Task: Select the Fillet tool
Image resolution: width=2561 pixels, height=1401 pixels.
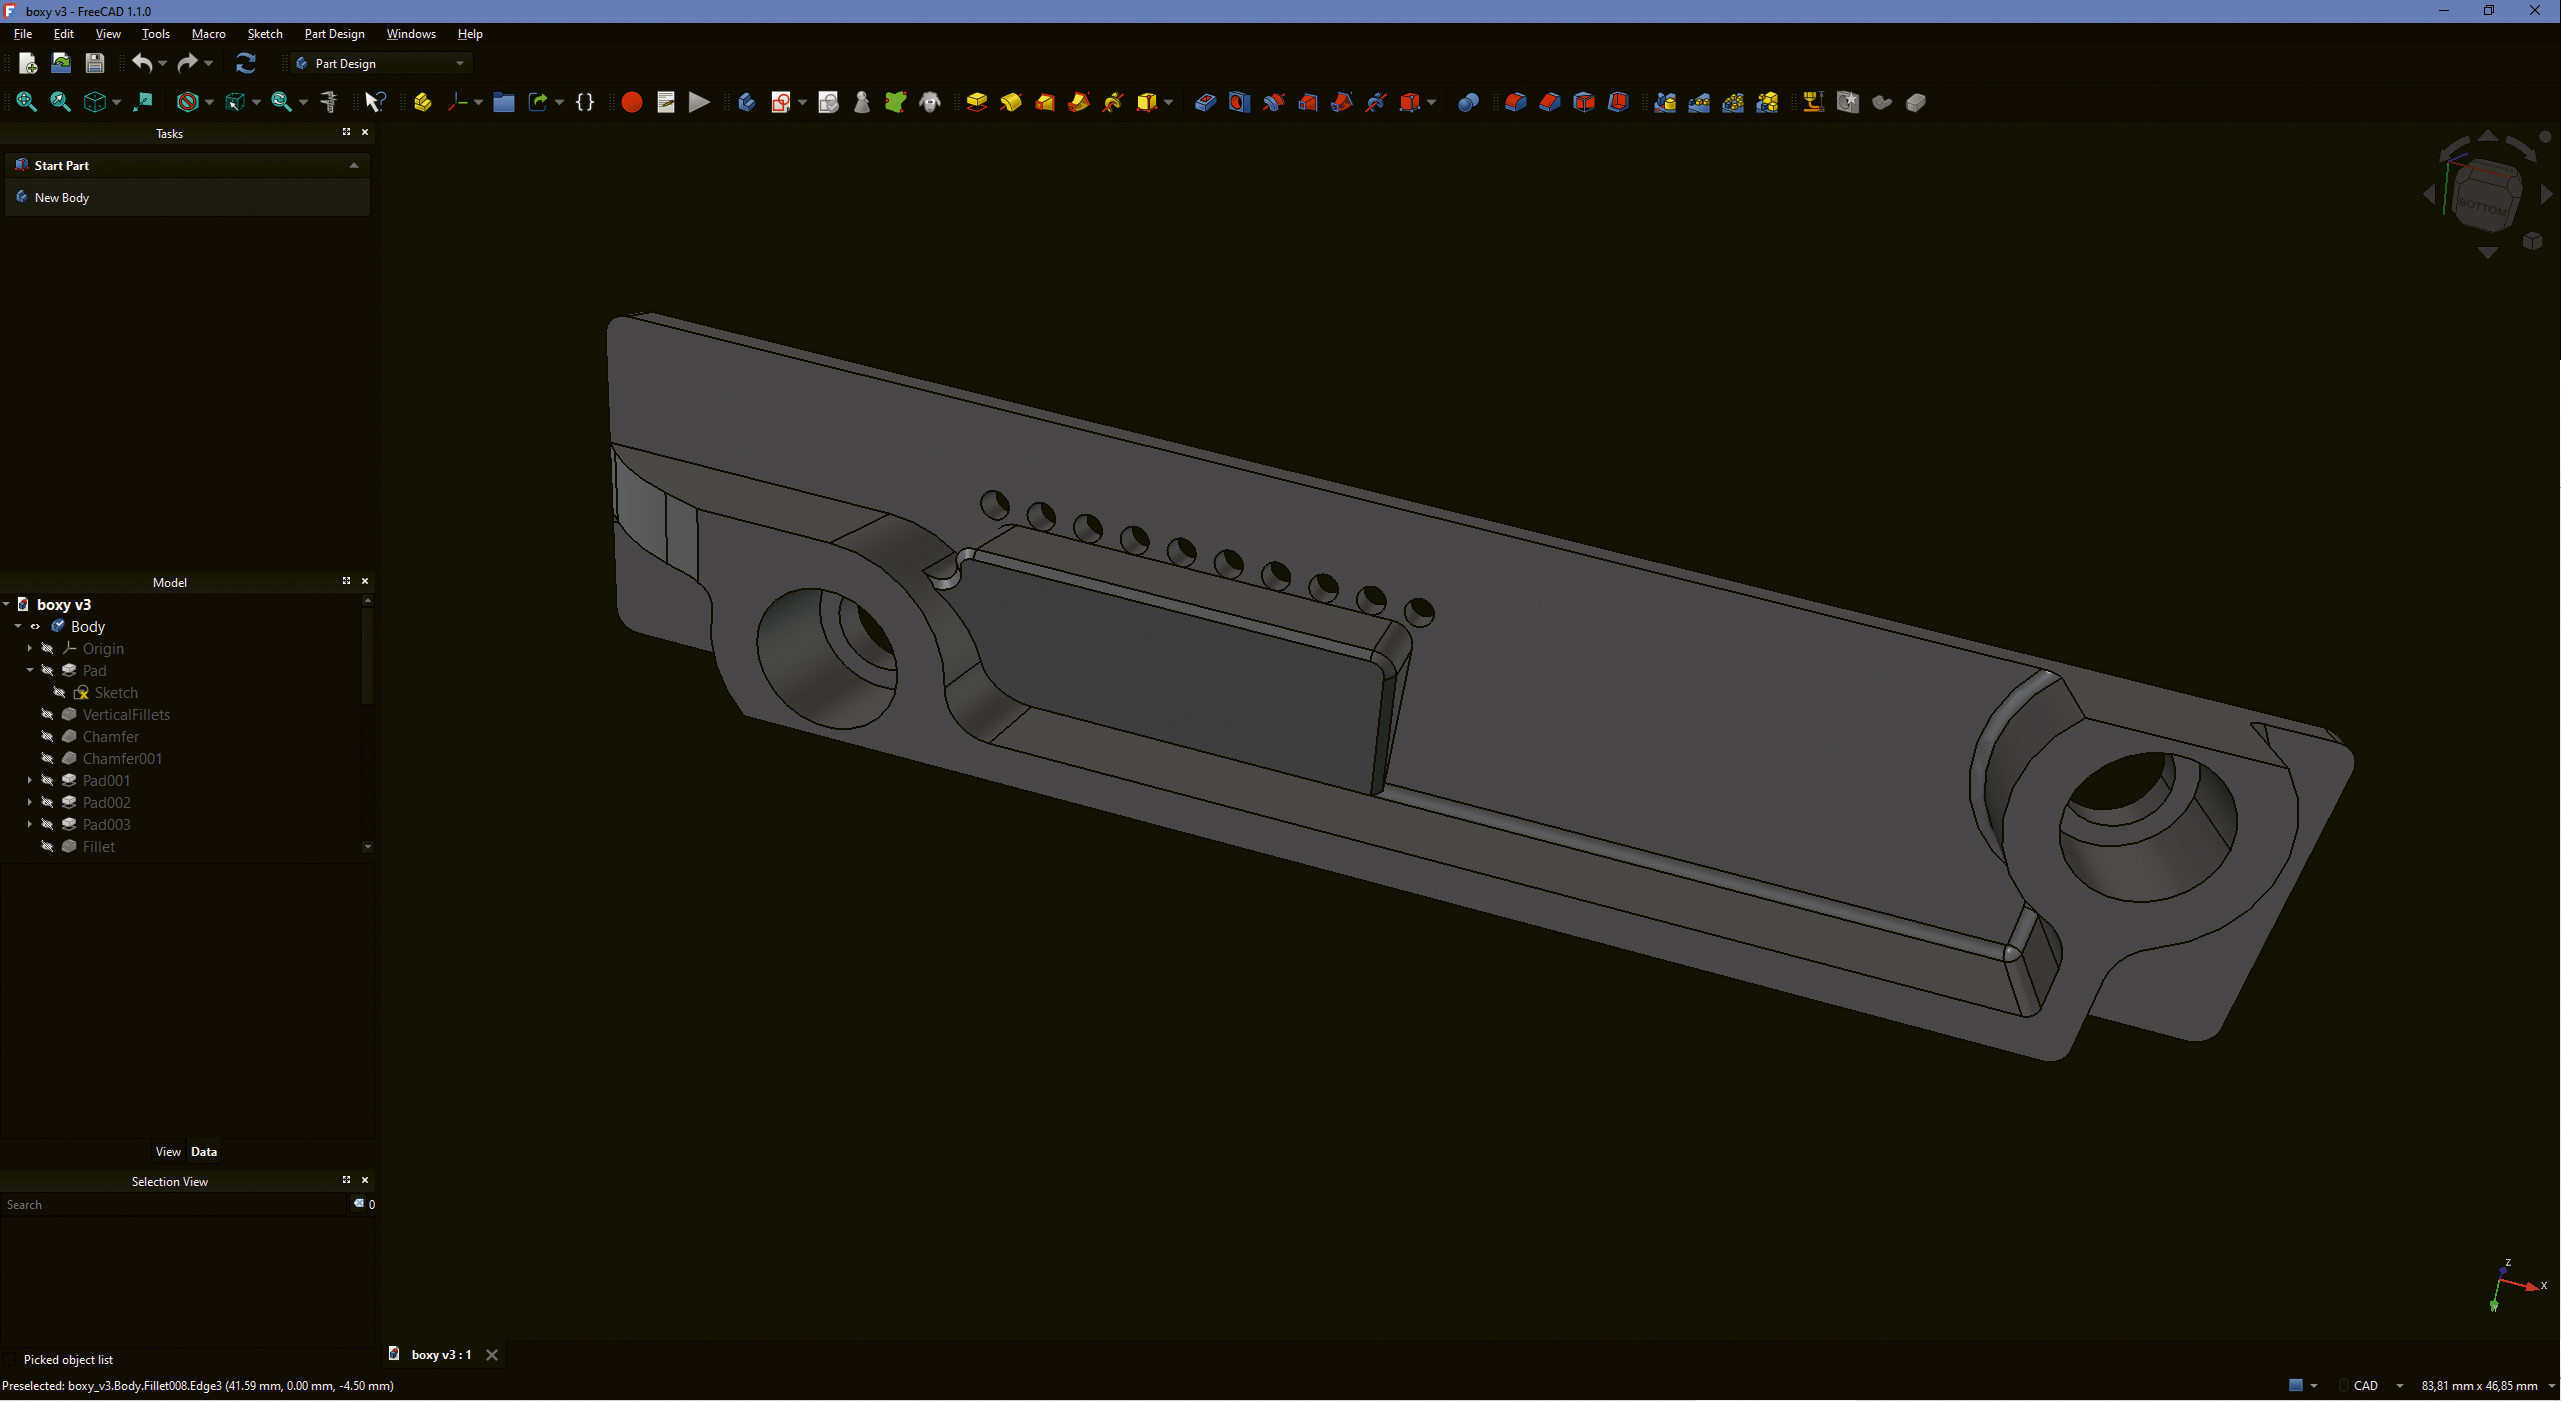Action: coord(1516,102)
